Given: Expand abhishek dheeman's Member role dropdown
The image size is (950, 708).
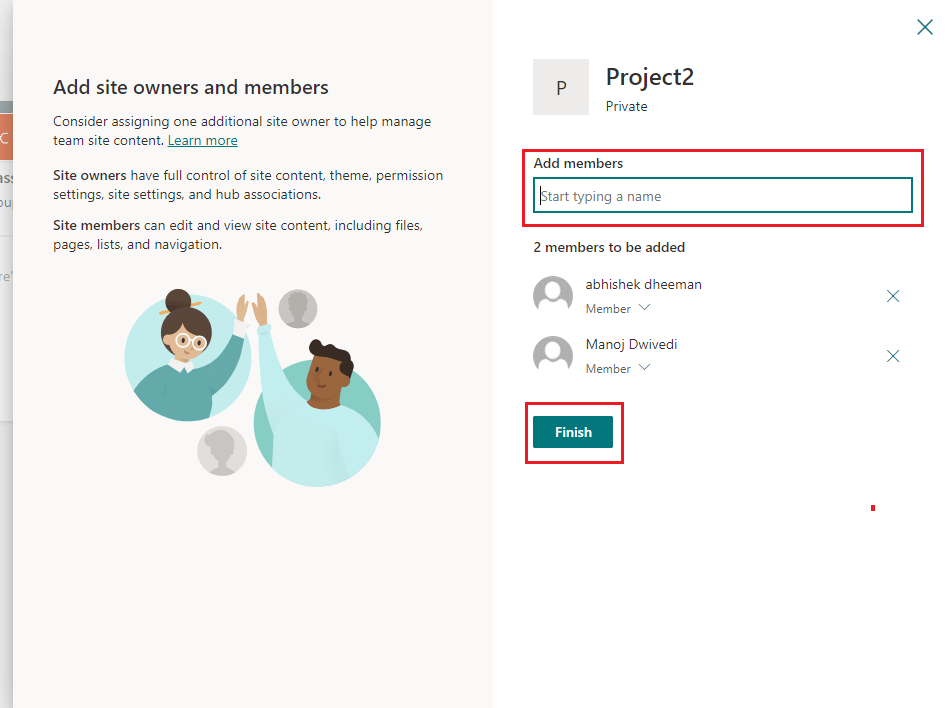Looking at the screenshot, I should 618,308.
